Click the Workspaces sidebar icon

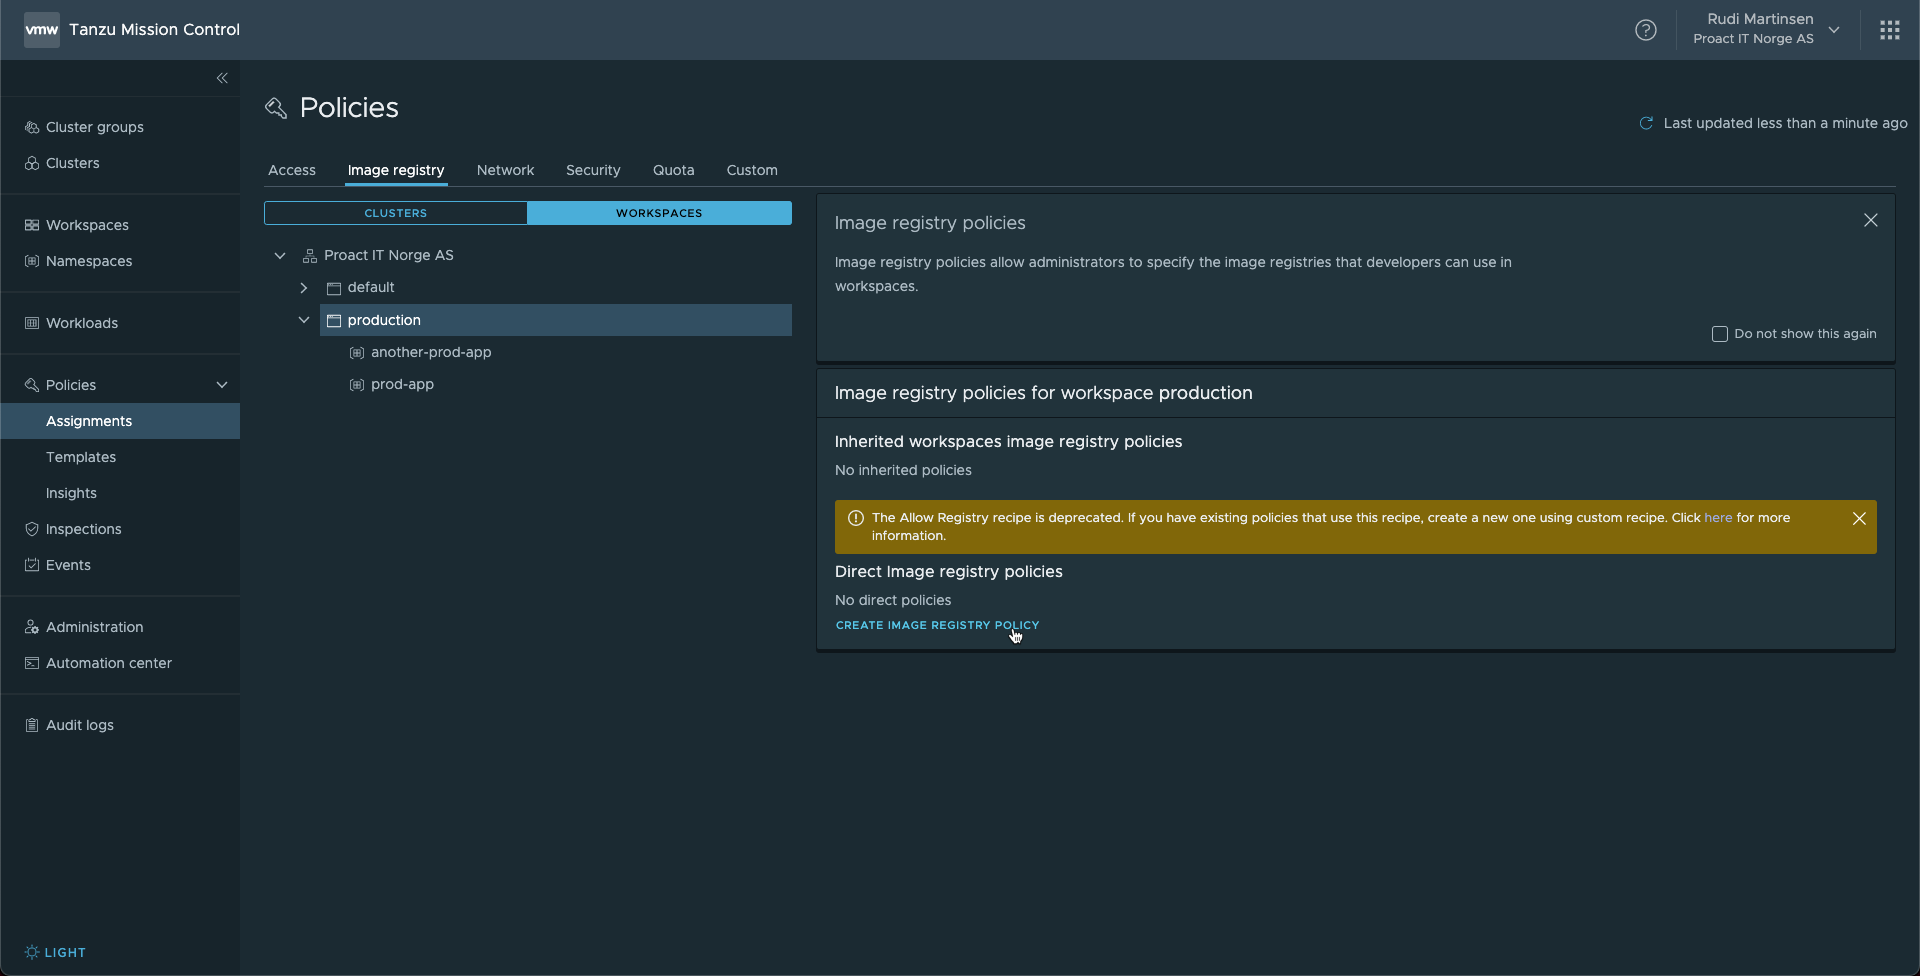(x=32, y=225)
